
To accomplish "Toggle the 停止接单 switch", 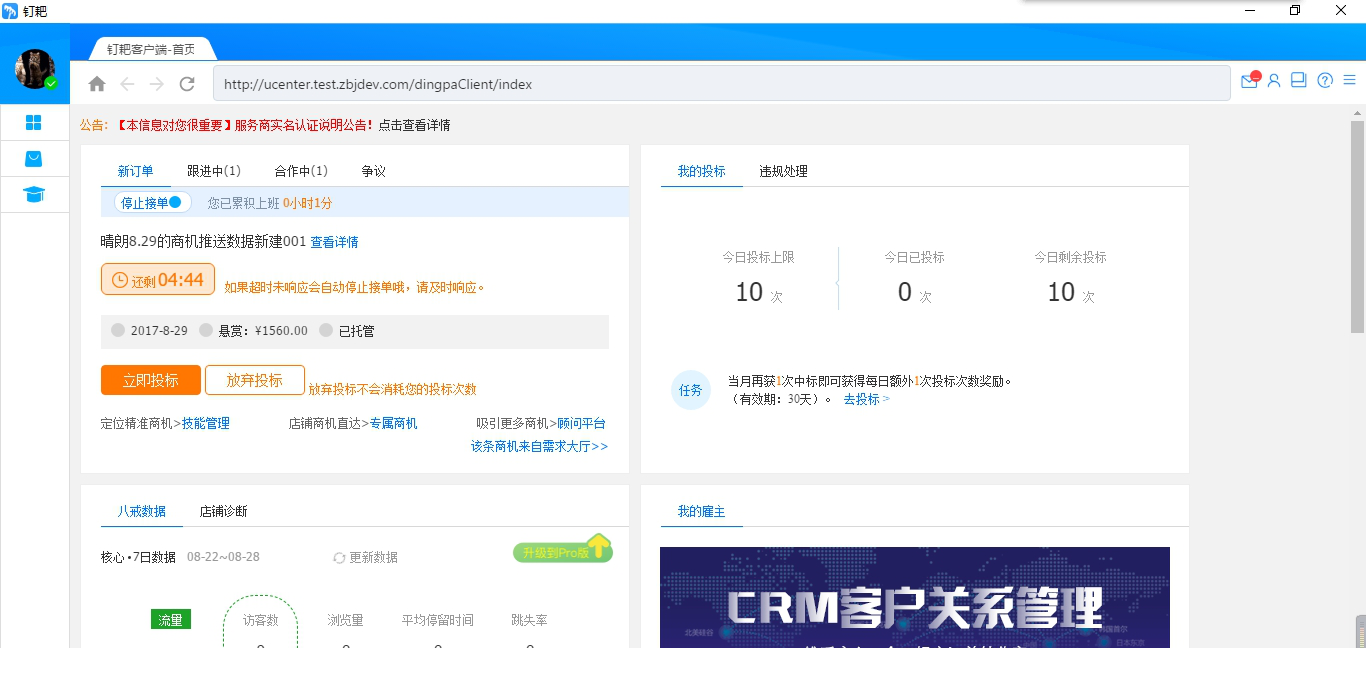I will (152, 202).
